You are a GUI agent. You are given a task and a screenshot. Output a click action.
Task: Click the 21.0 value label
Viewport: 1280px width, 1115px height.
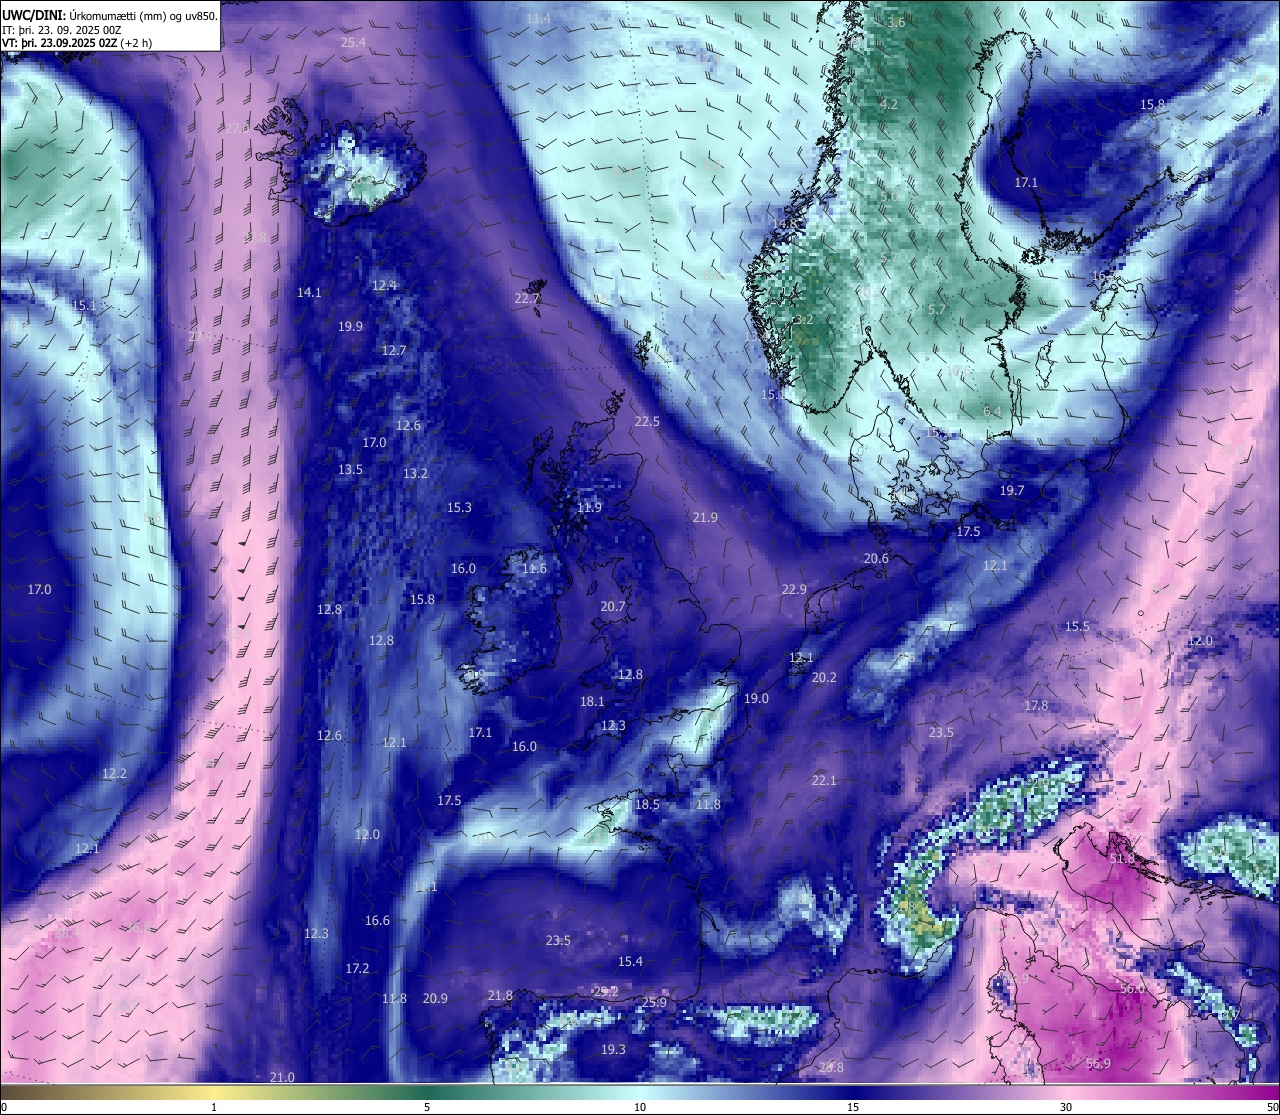(282, 1077)
